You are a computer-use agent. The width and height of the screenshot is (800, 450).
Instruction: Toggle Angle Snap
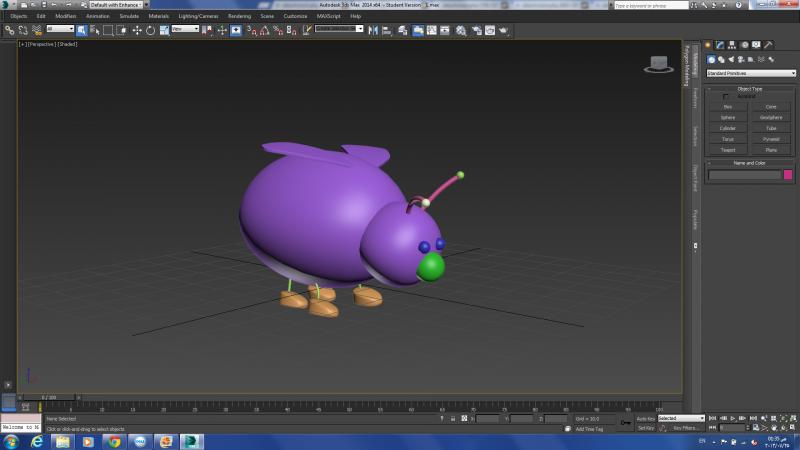tap(265, 31)
